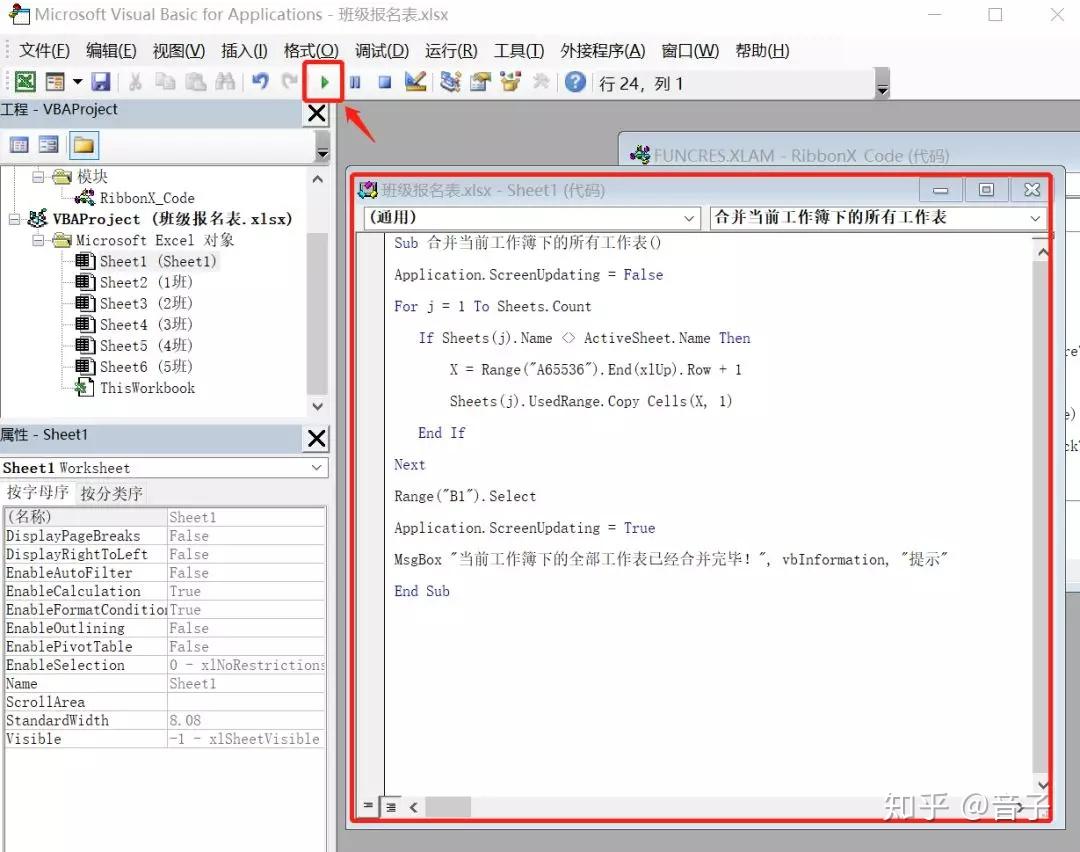Click Procedure View button at code window bottom

click(368, 806)
